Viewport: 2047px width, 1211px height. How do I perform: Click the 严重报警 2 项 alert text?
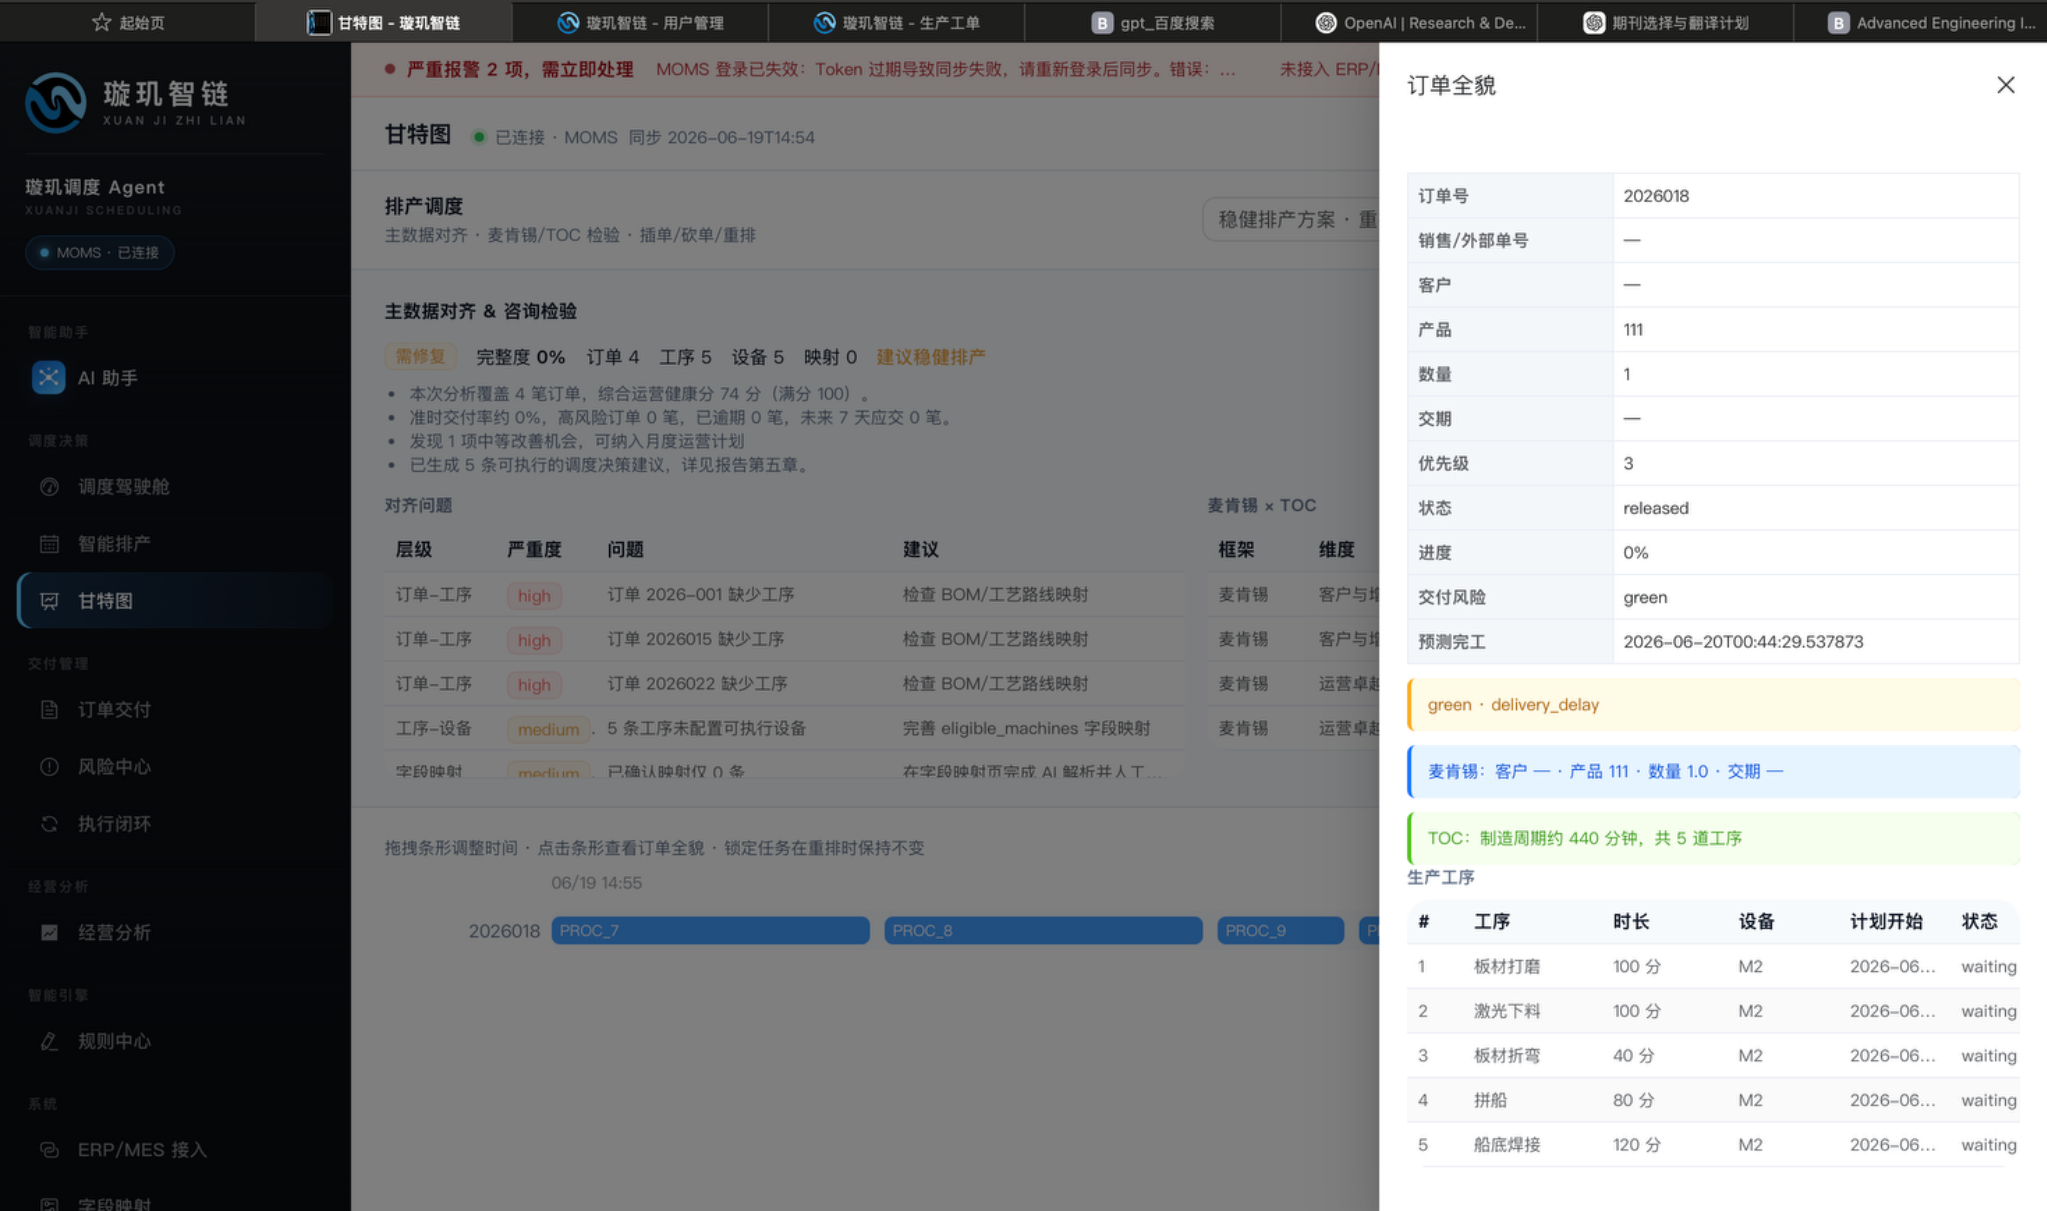(x=519, y=69)
